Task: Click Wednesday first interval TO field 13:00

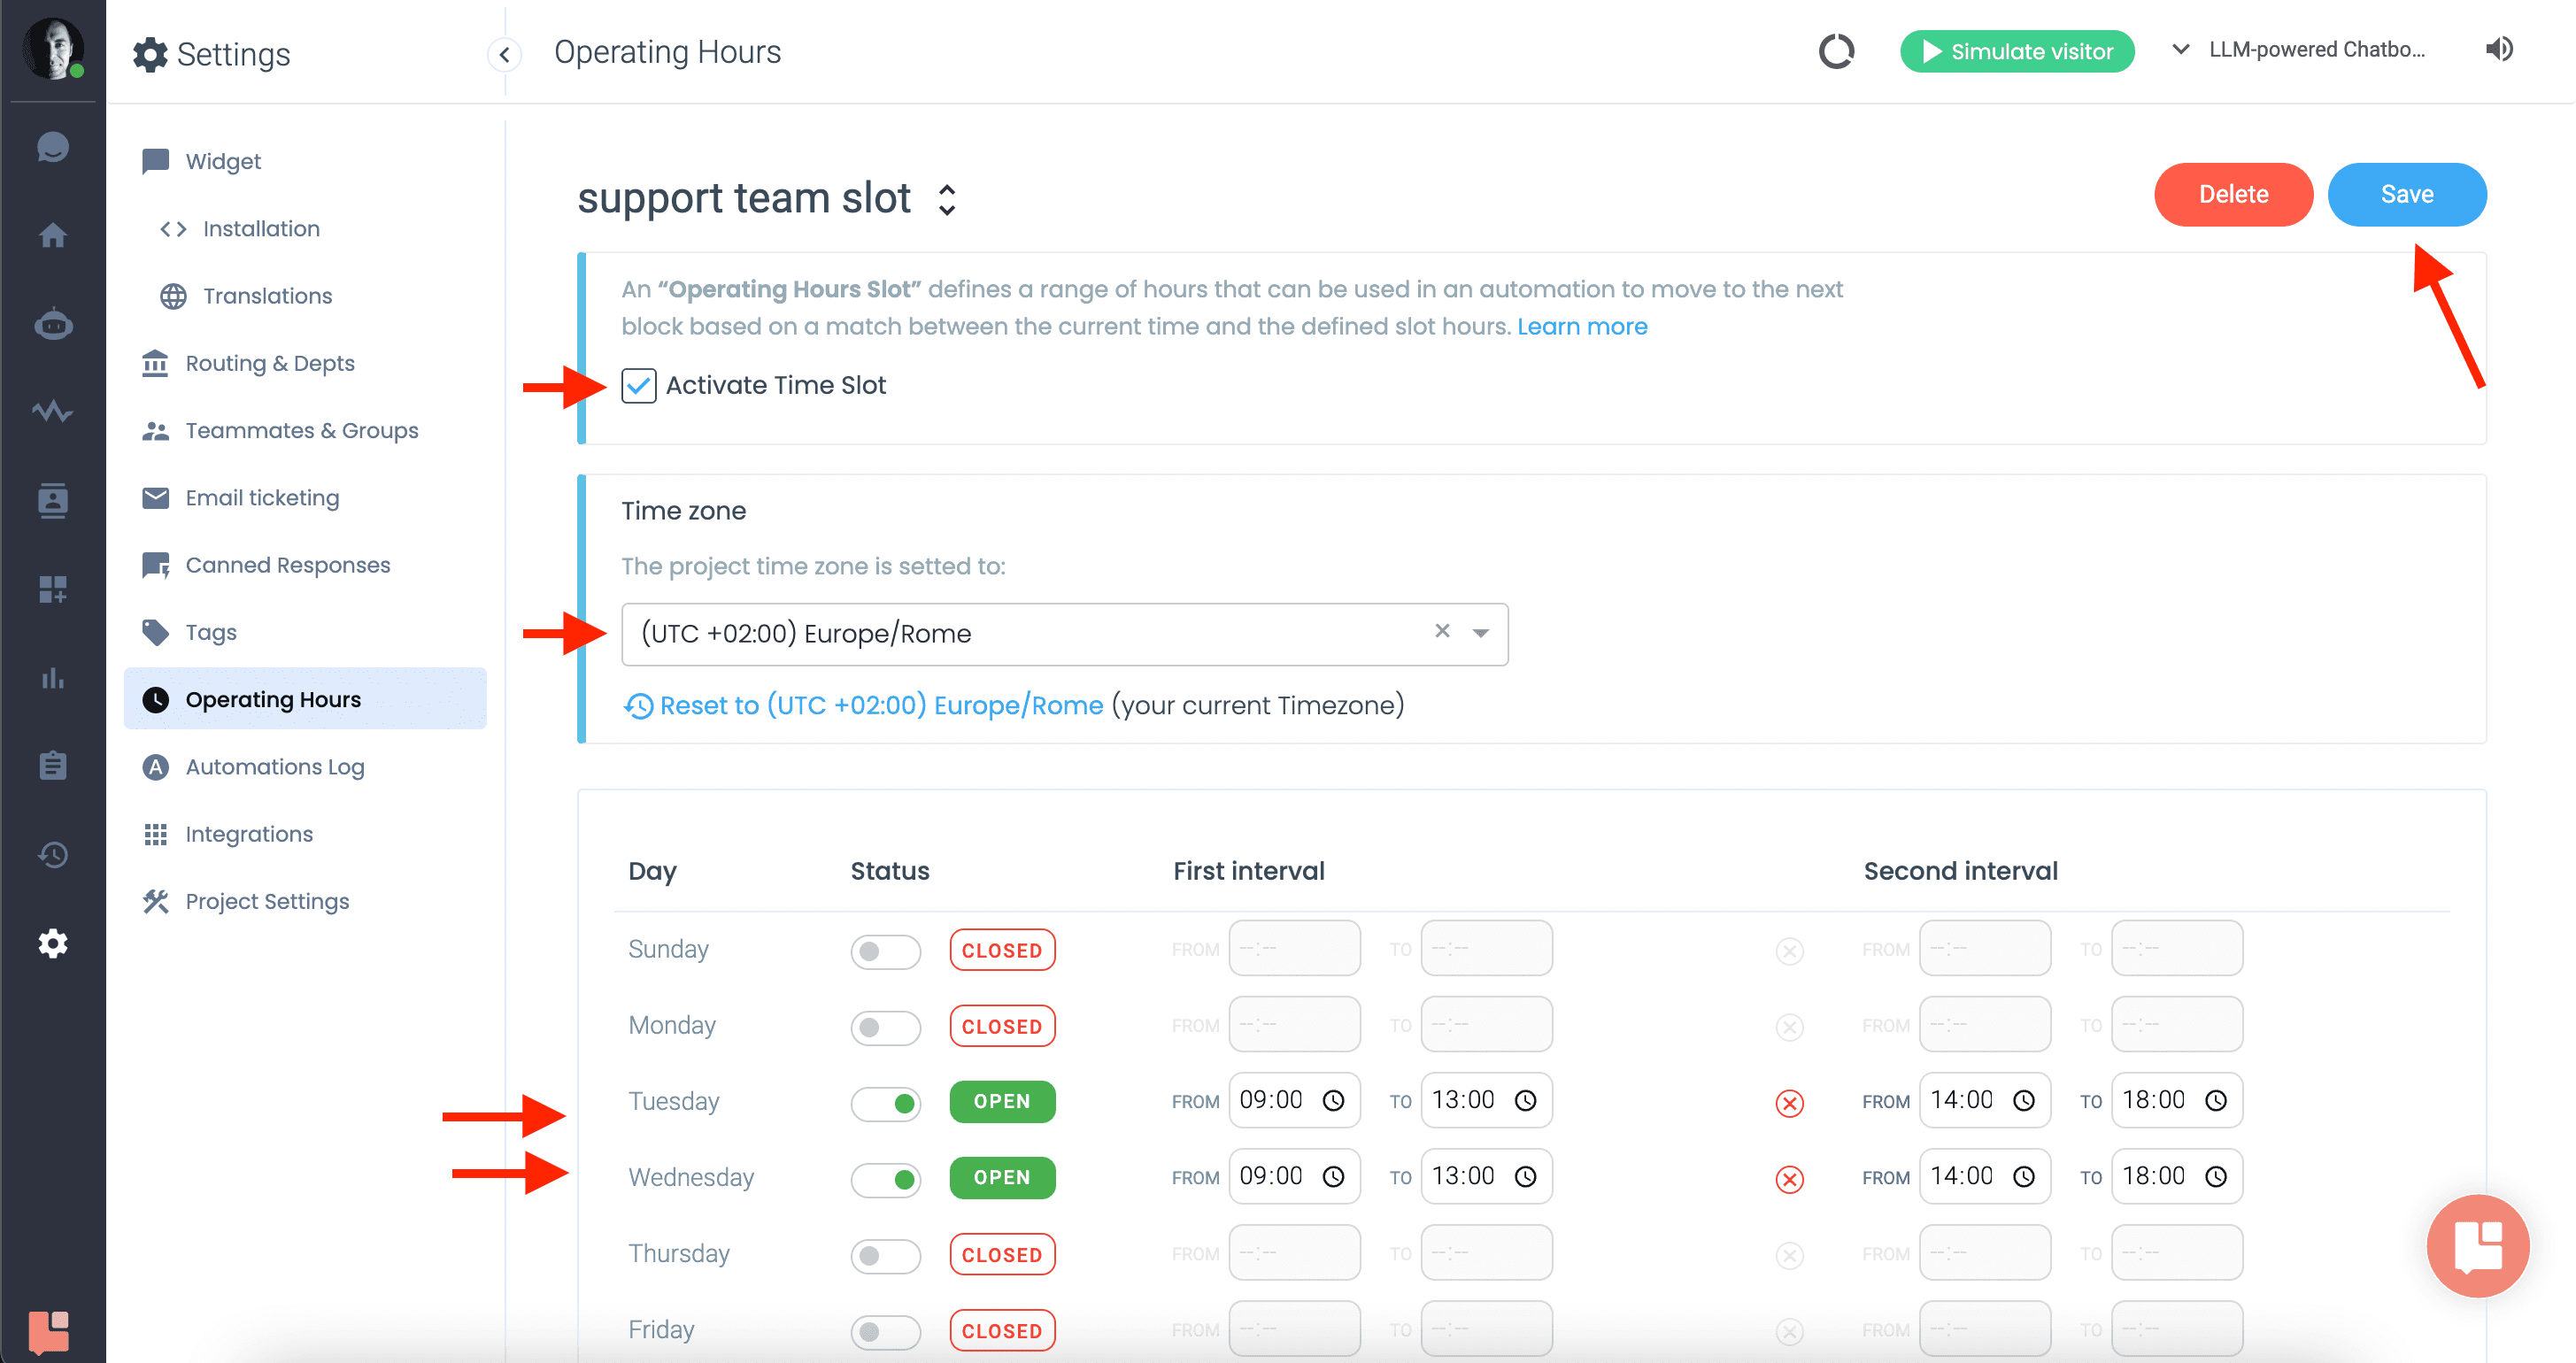Action: point(1486,1177)
